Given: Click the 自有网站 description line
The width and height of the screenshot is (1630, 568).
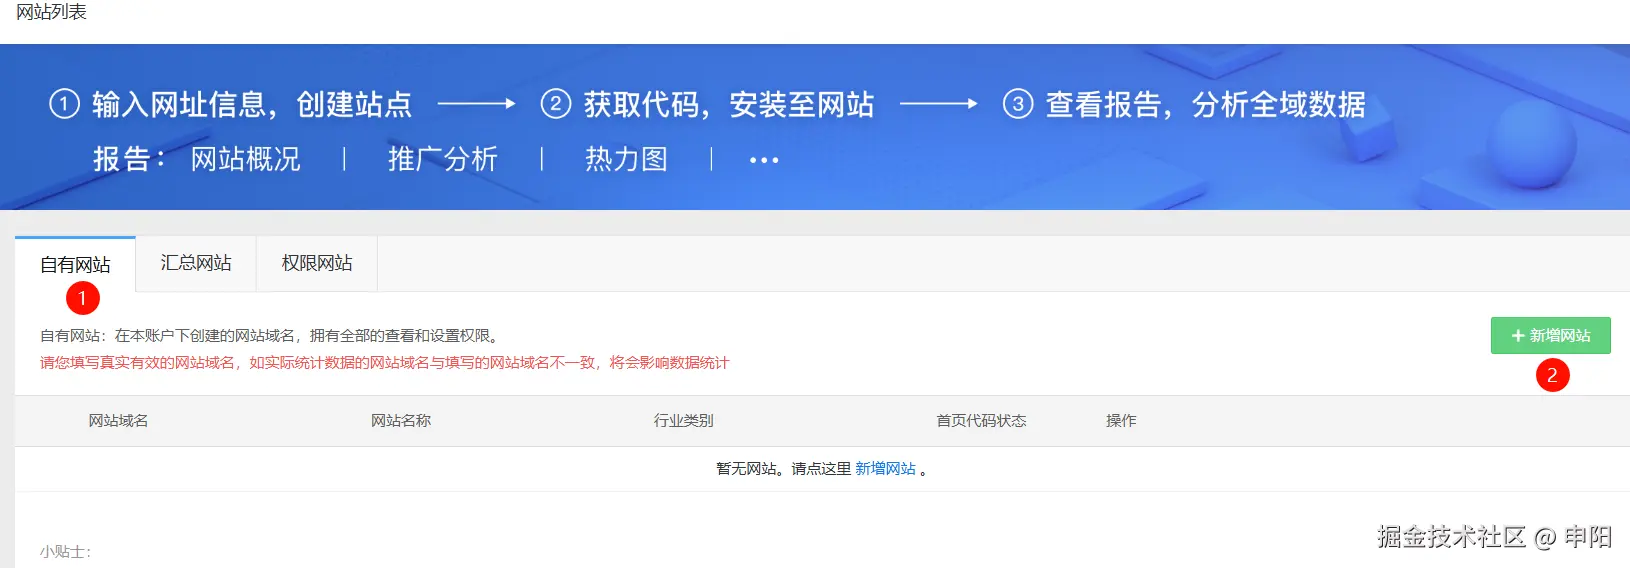Looking at the screenshot, I should click(272, 336).
